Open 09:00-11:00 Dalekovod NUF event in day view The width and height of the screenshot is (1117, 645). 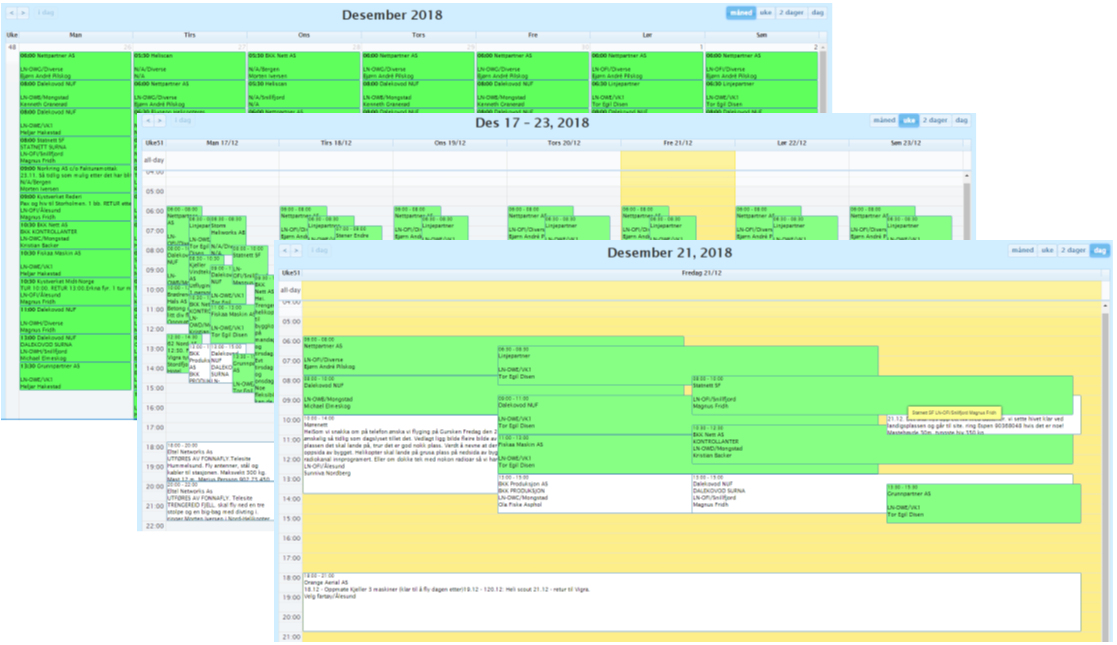593,415
